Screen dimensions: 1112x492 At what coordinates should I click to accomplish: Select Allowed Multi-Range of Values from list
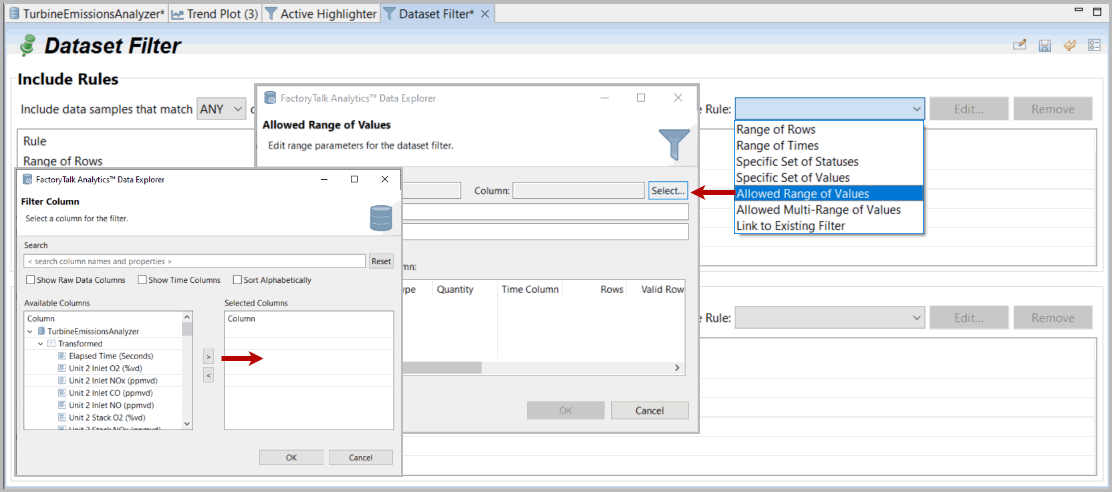point(818,210)
